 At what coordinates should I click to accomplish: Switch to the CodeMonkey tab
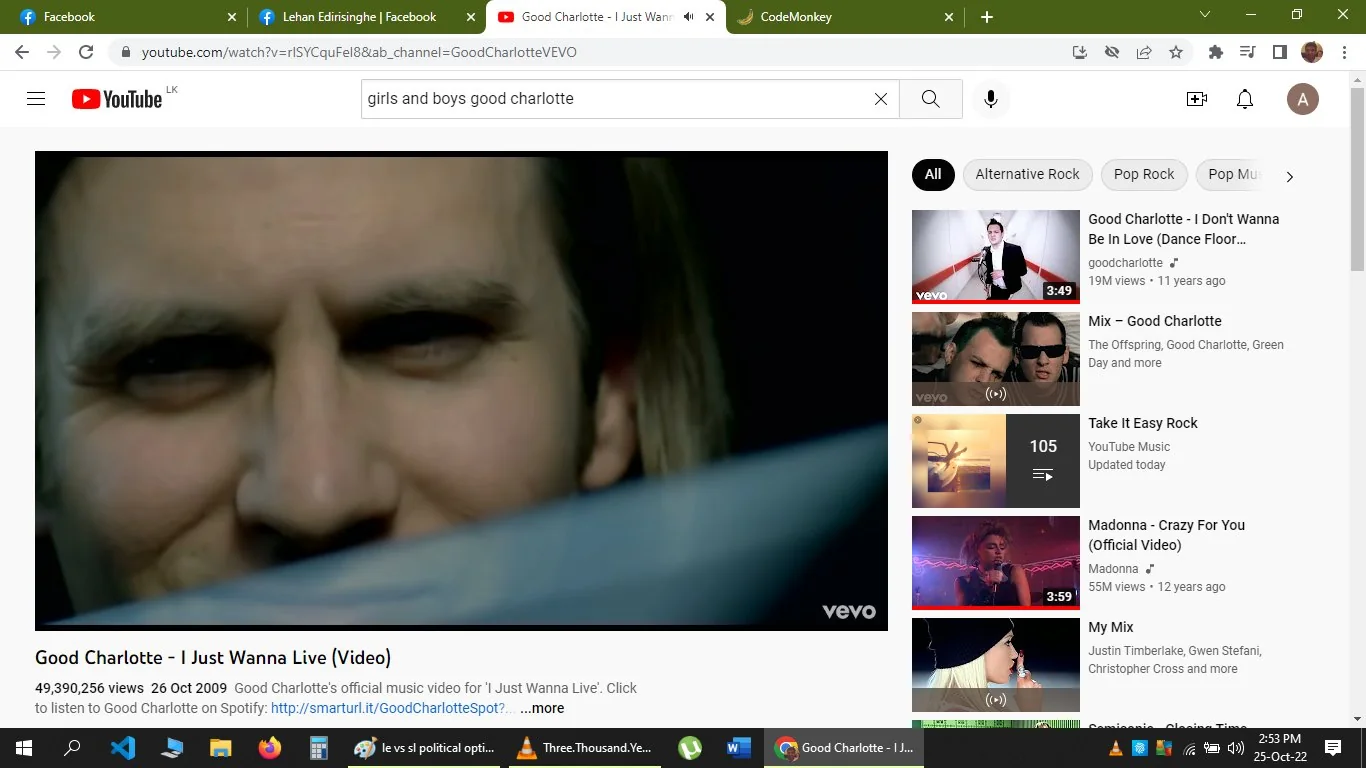846,17
